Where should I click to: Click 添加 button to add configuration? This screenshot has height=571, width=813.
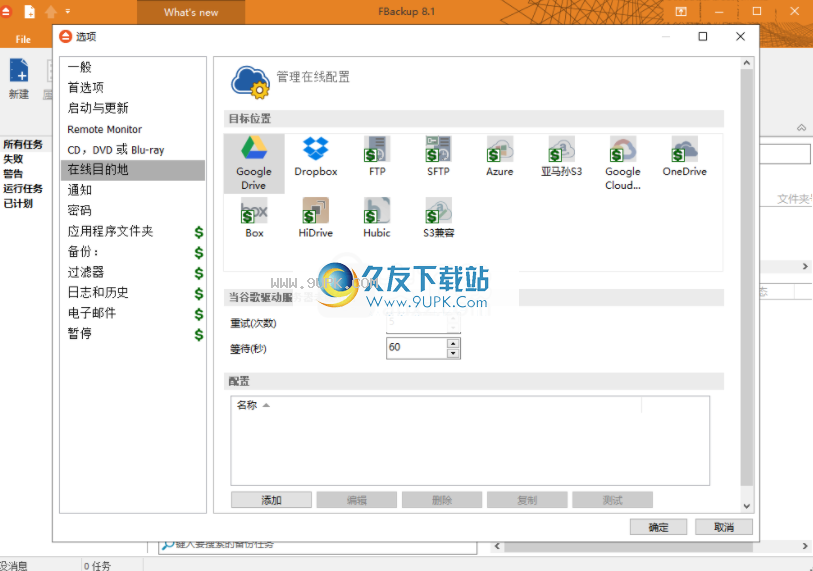pos(271,500)
